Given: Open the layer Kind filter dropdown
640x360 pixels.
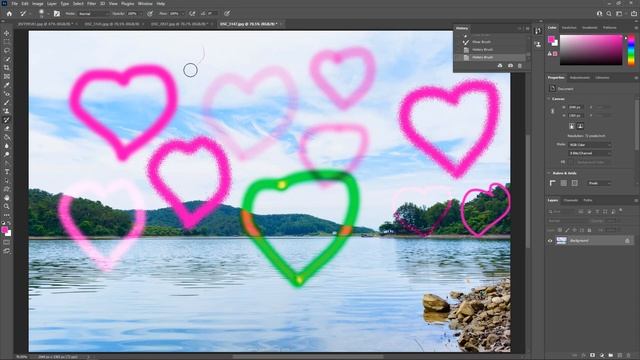Looking at the screenshot, I should [562, 211].
